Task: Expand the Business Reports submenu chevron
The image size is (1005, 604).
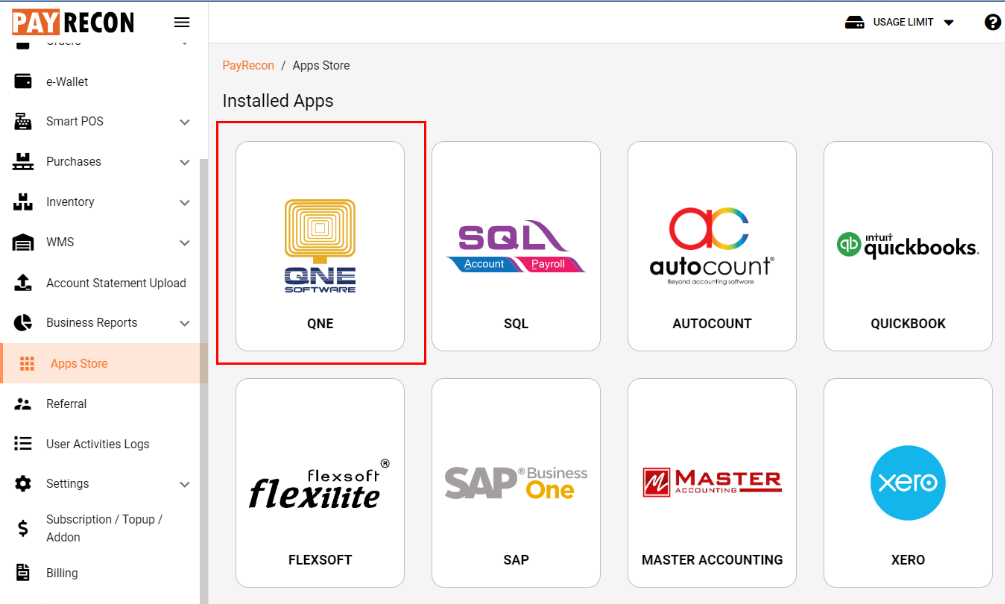Action: (185, 323)
